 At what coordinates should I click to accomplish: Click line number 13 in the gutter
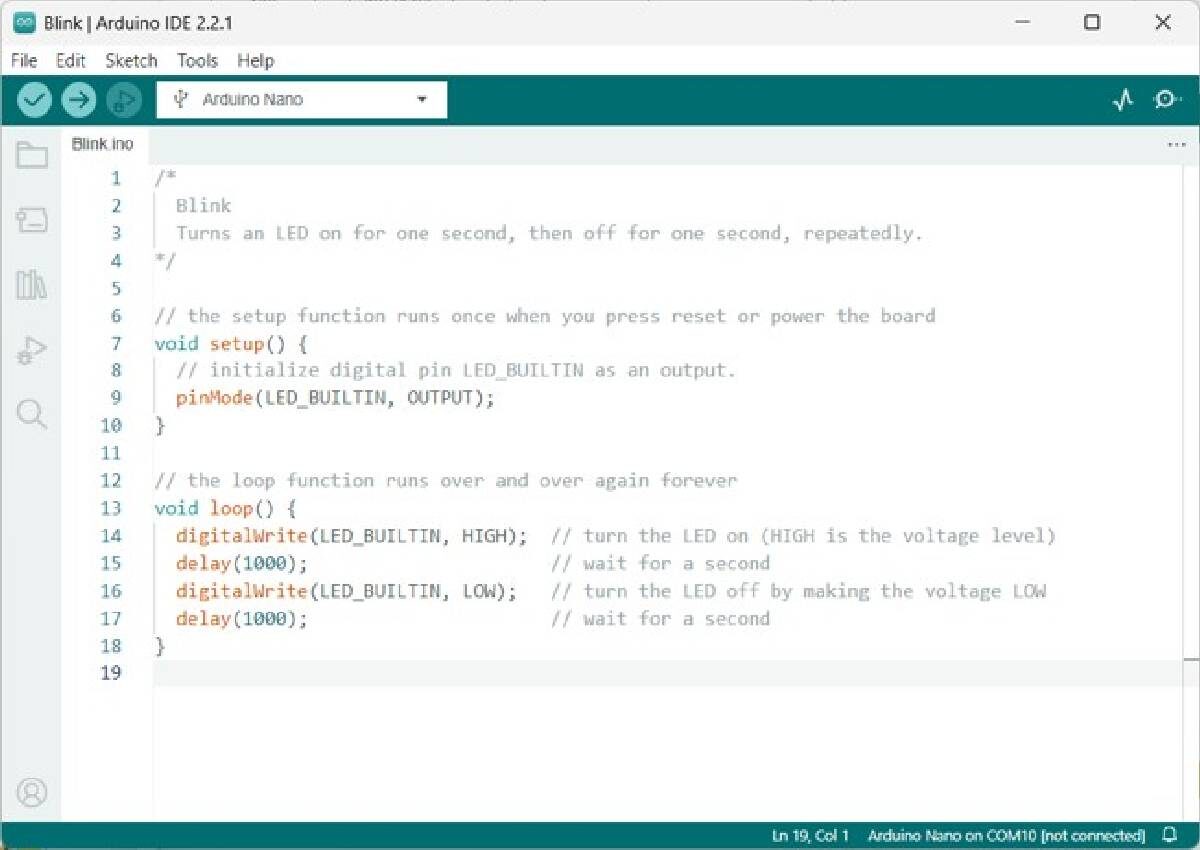point(110,508)
